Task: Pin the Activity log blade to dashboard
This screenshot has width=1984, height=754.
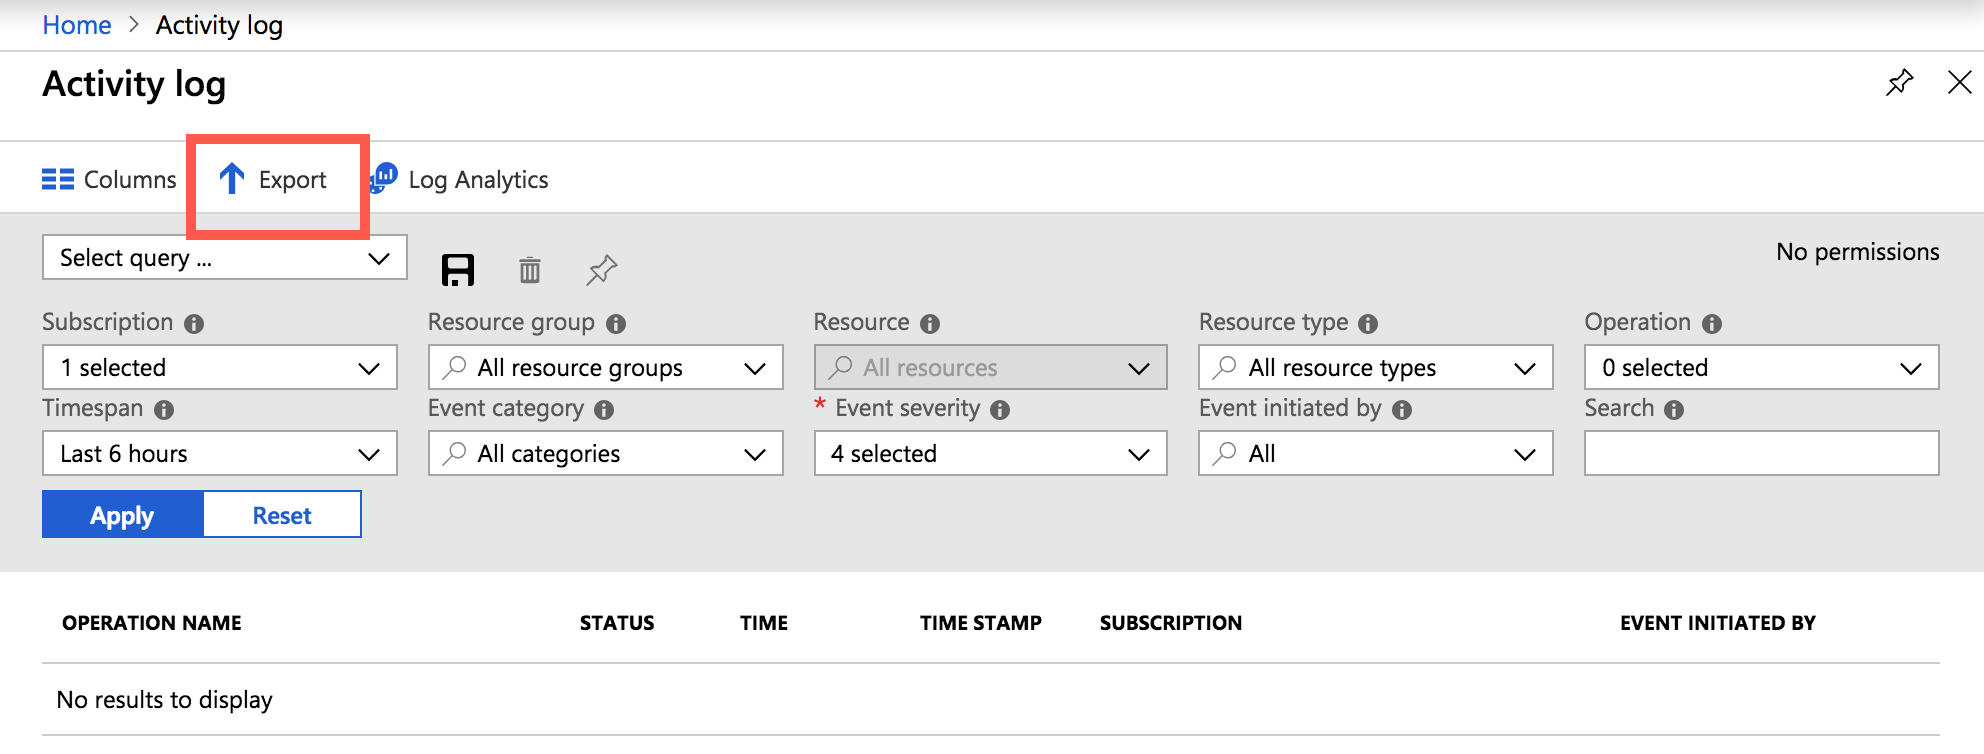Action: pos(1899,82)
